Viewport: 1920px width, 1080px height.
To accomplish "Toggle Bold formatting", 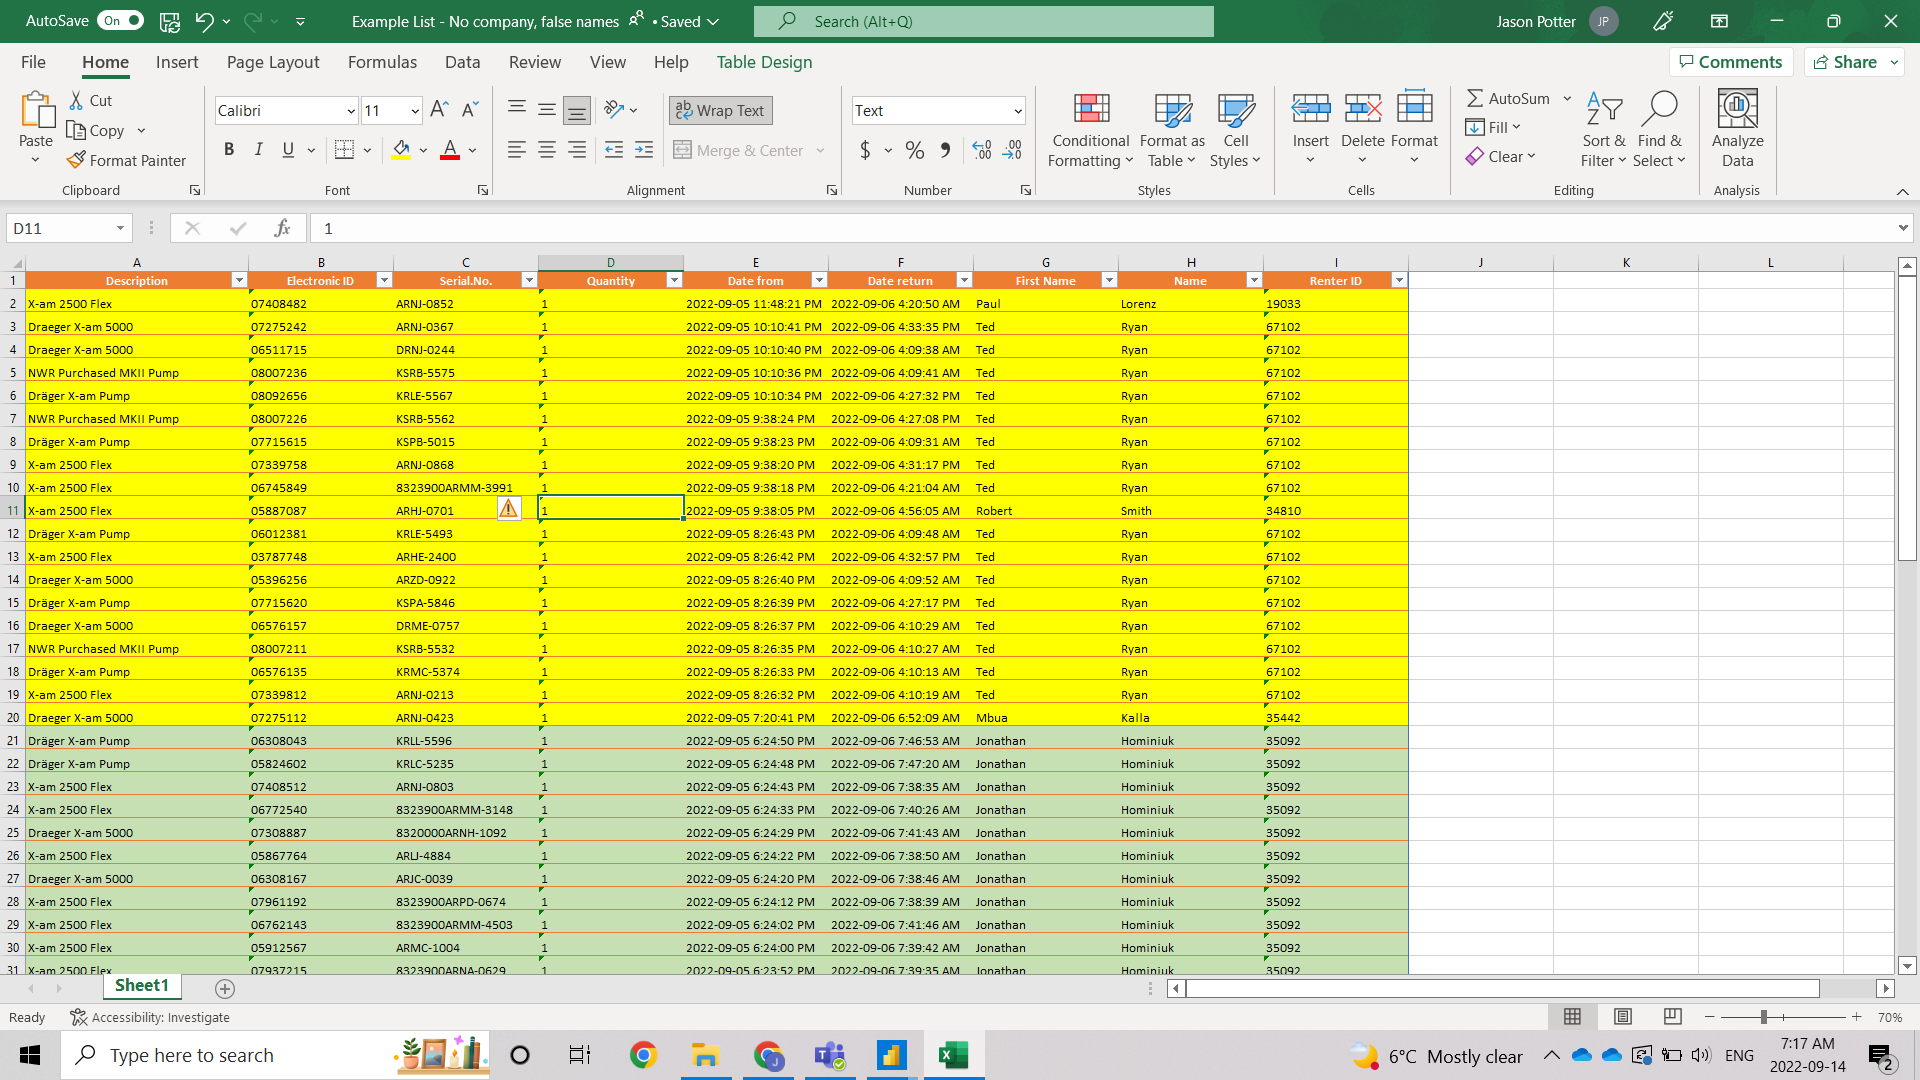I will 229,150.
